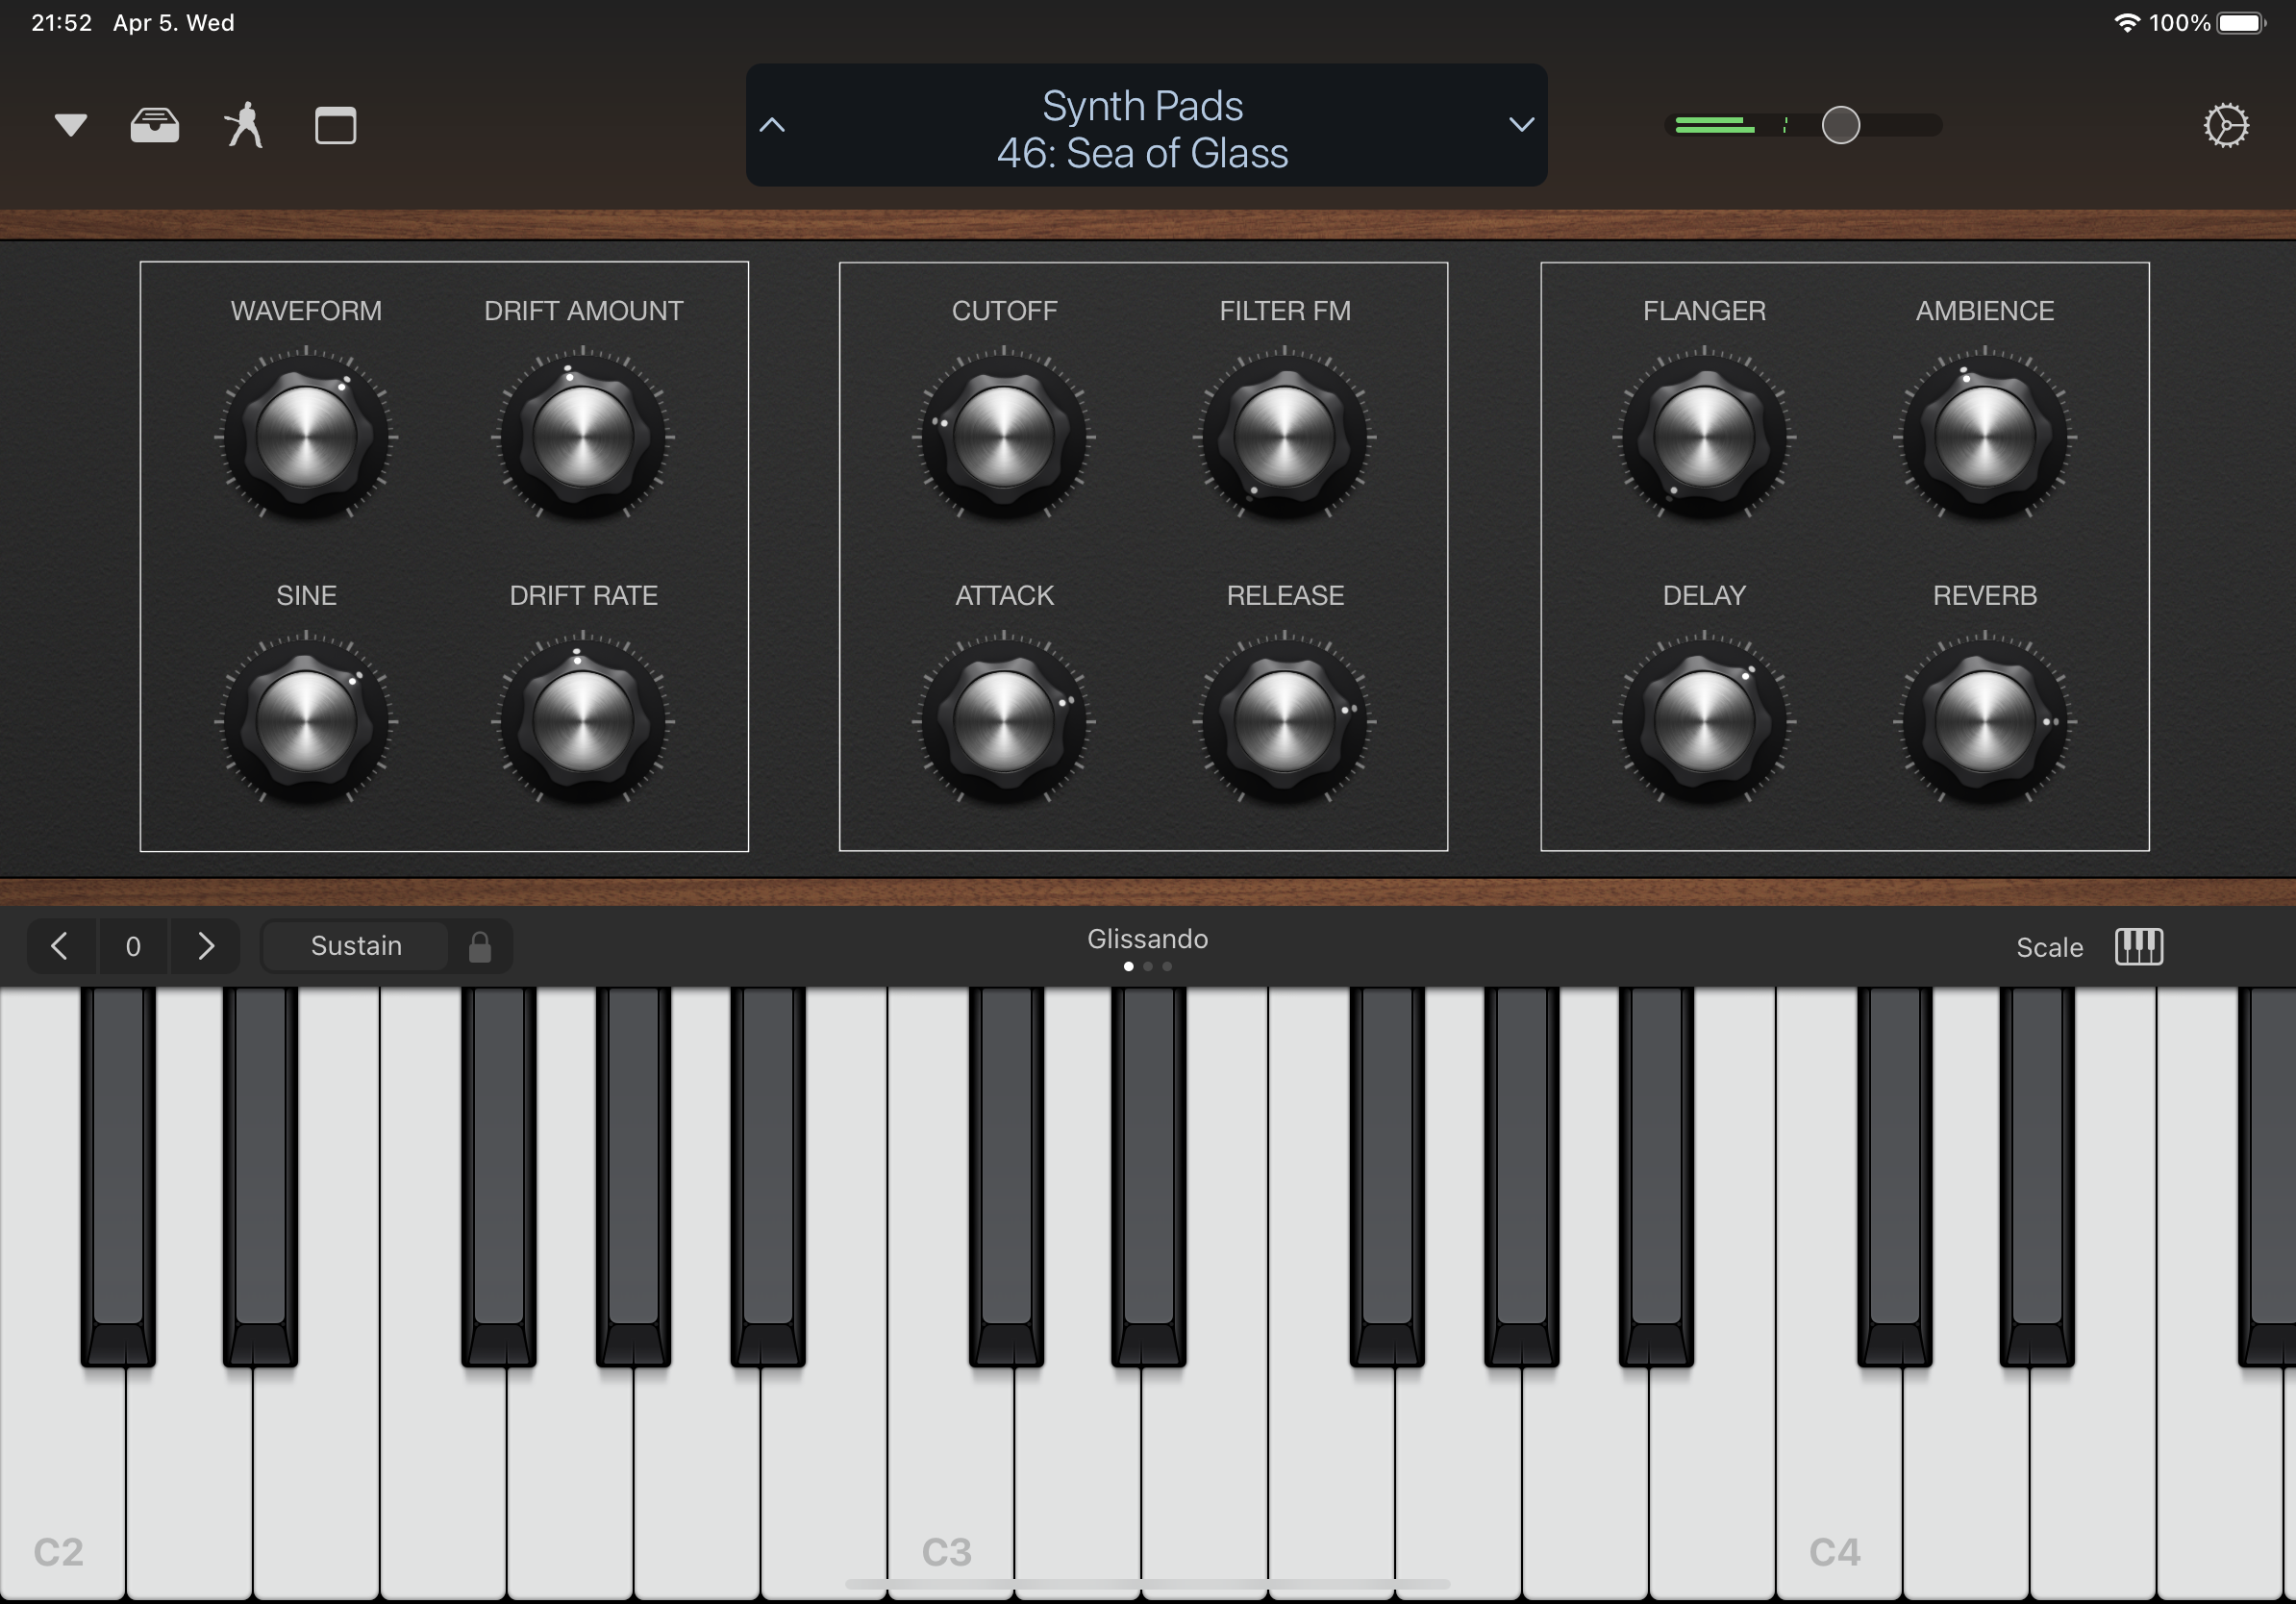Open the downward triangle navigation menu
Image resolution: width=2296 pixels, height=1604 pixels.
click(x=71, y=126)
